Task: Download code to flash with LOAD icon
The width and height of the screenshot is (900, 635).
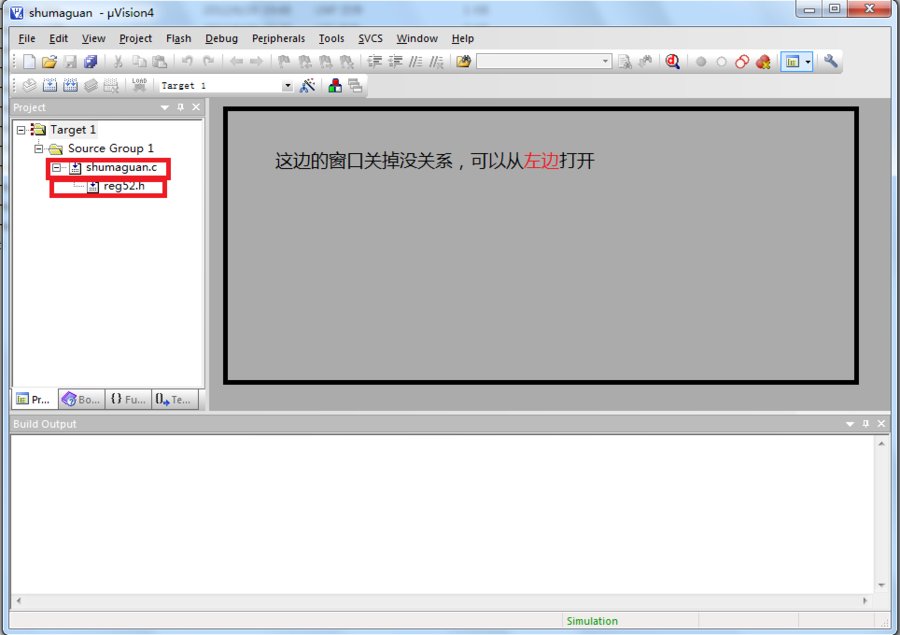Action: click(137, 85)
